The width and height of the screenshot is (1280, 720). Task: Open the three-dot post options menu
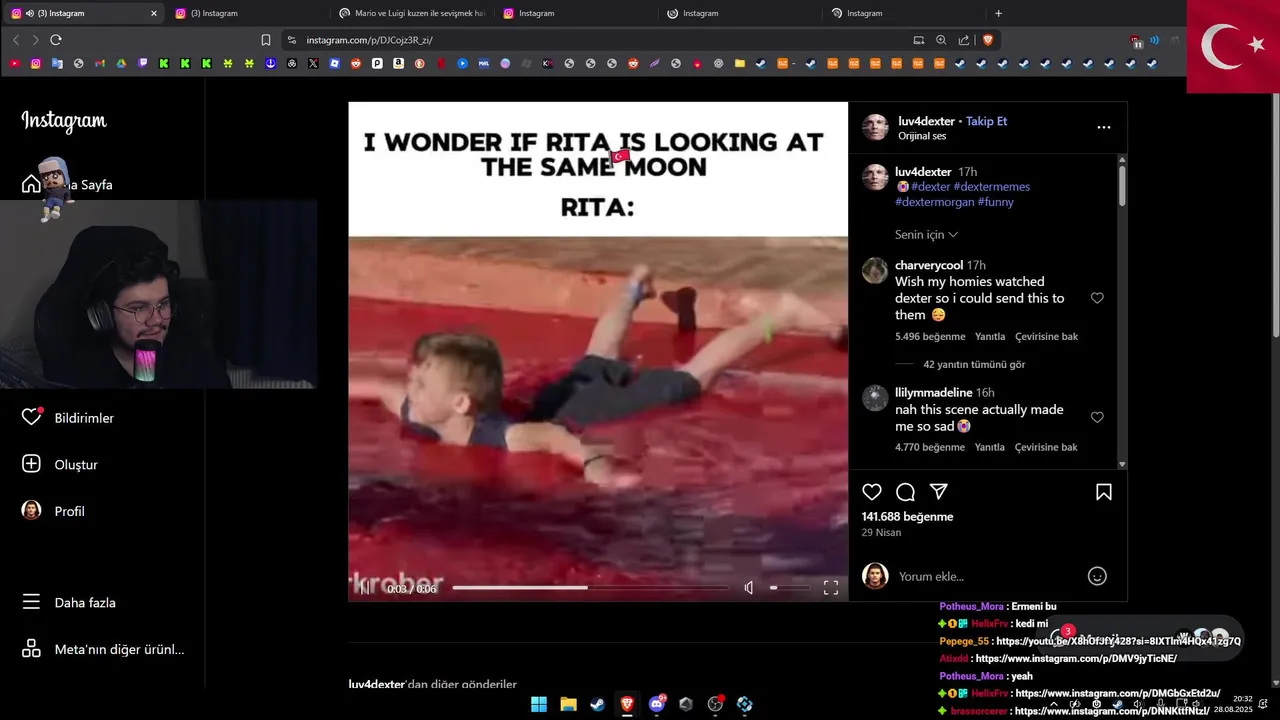tap(1104, 127)
